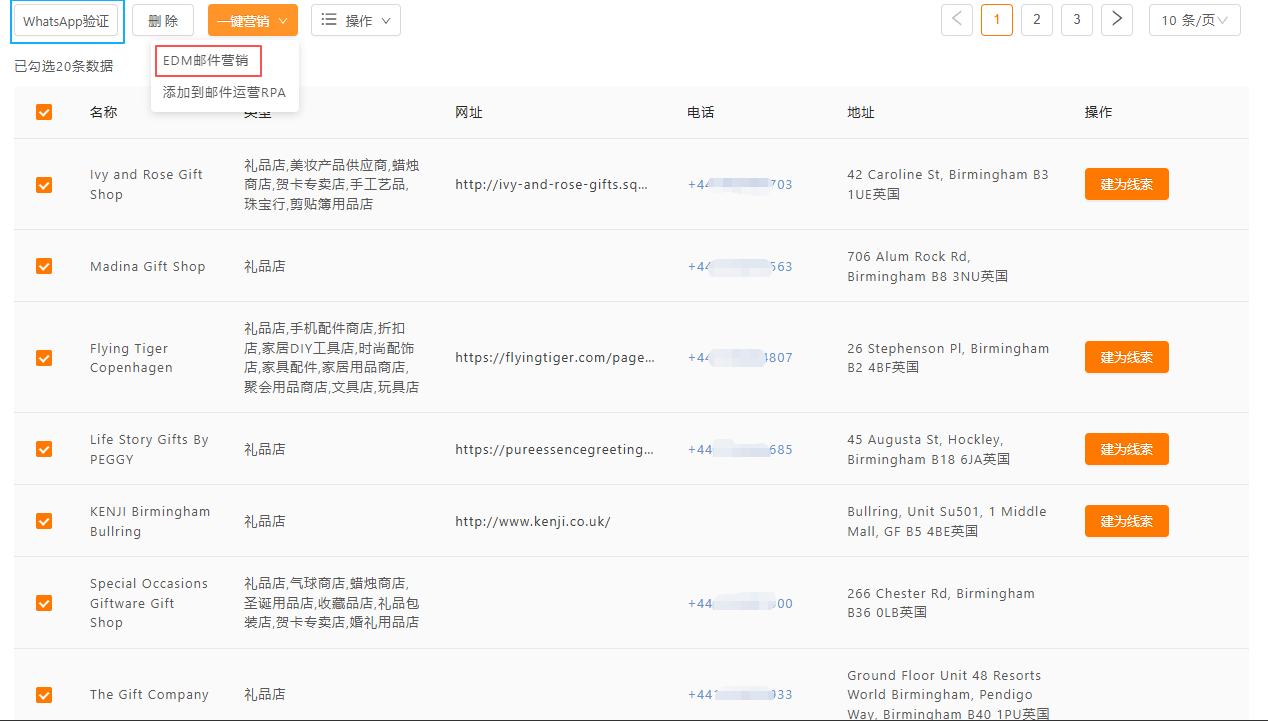The height and width of the screenshot is (721, 1268).
Task: Click Madina Gift Shop phone number
Action: 740,266
